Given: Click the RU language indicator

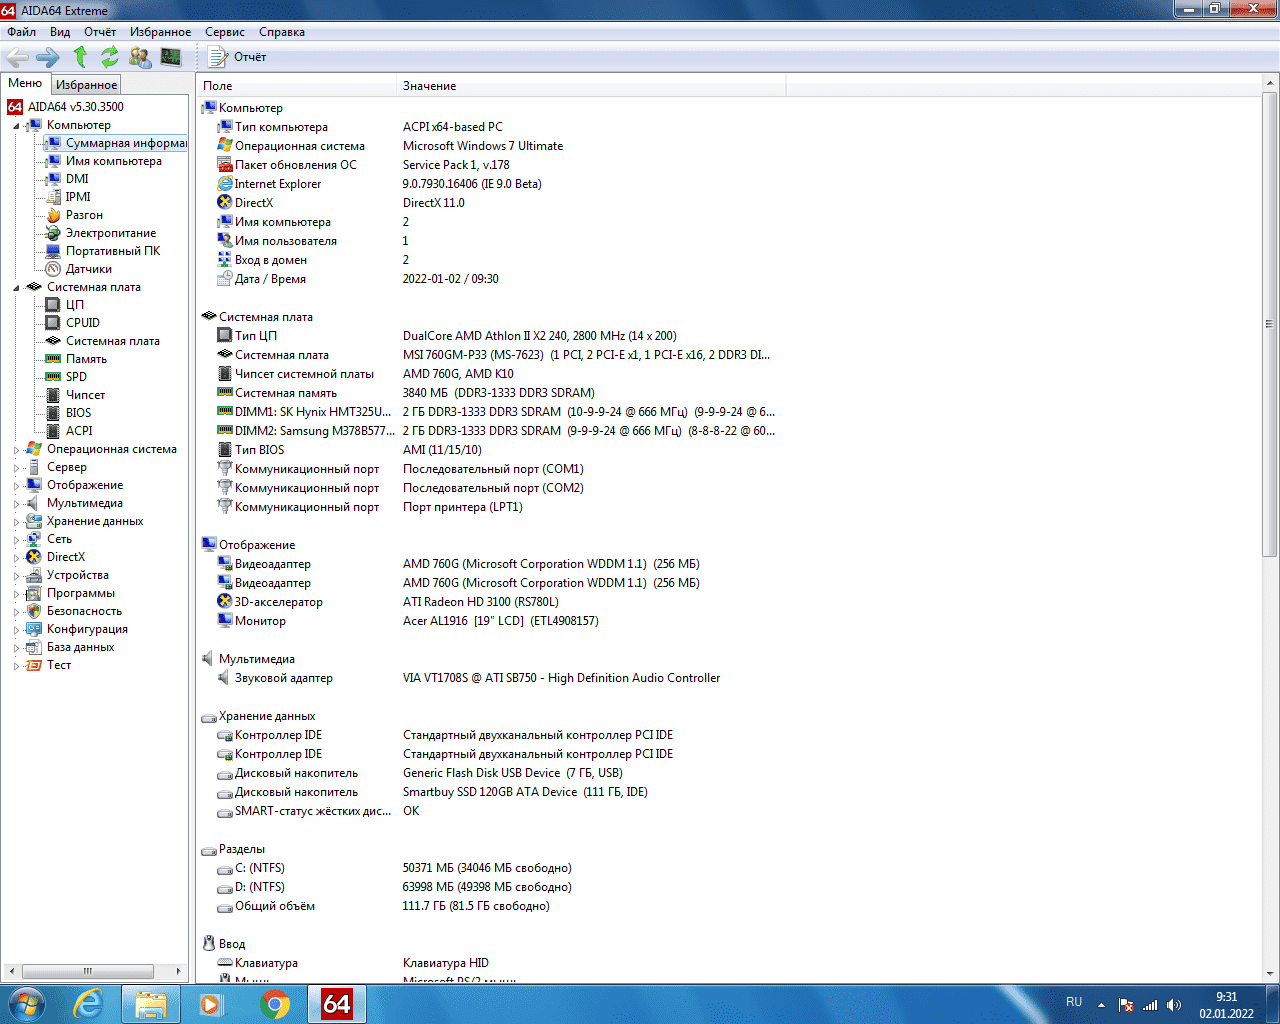Looking at the screenshot, I should [1074, 1002].
